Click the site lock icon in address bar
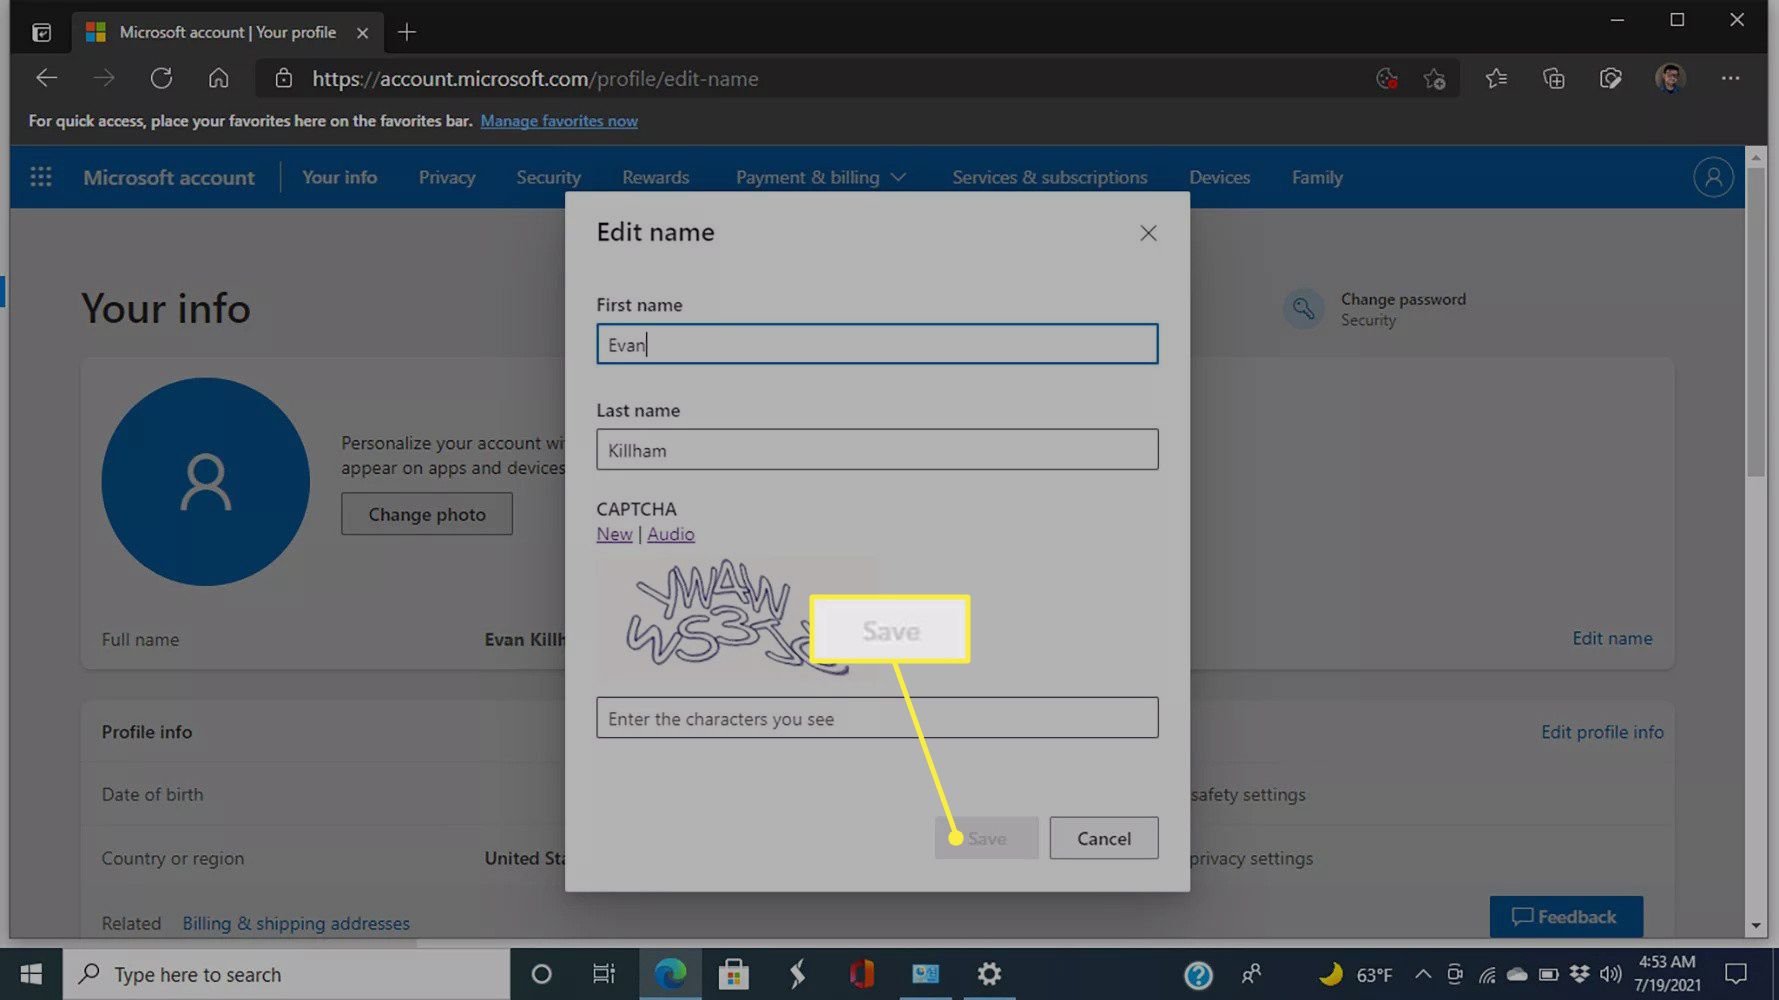The image size is (1779, 1000). pos(284,78)
